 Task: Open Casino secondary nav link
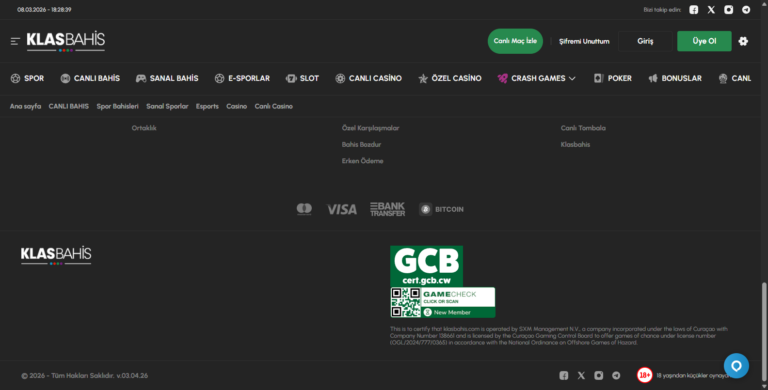click(x=237, y=106)
